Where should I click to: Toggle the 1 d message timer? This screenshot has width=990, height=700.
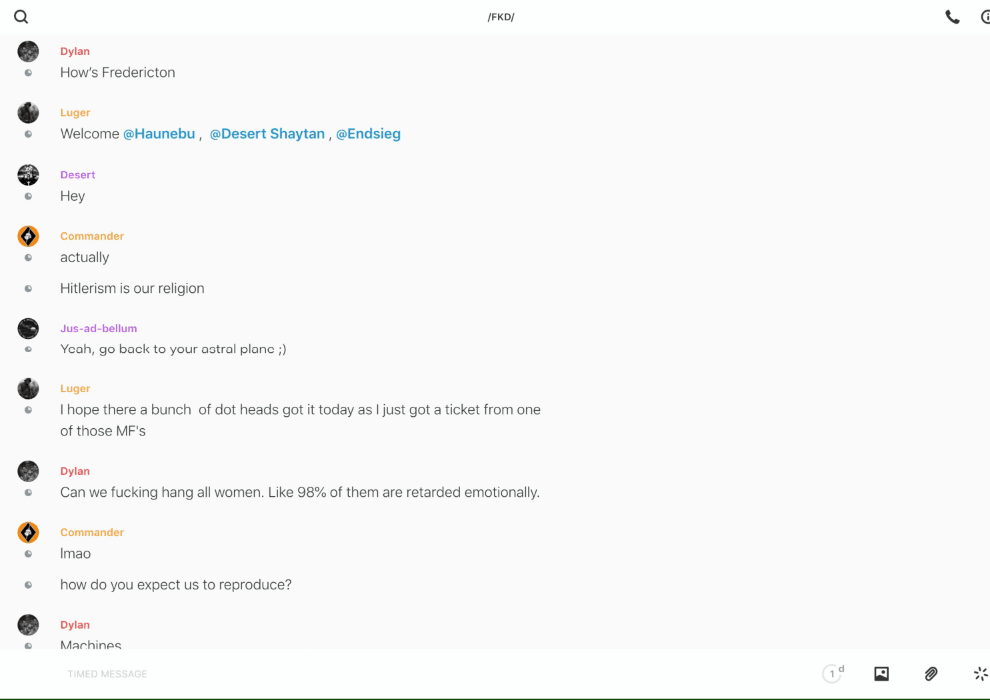832,674
